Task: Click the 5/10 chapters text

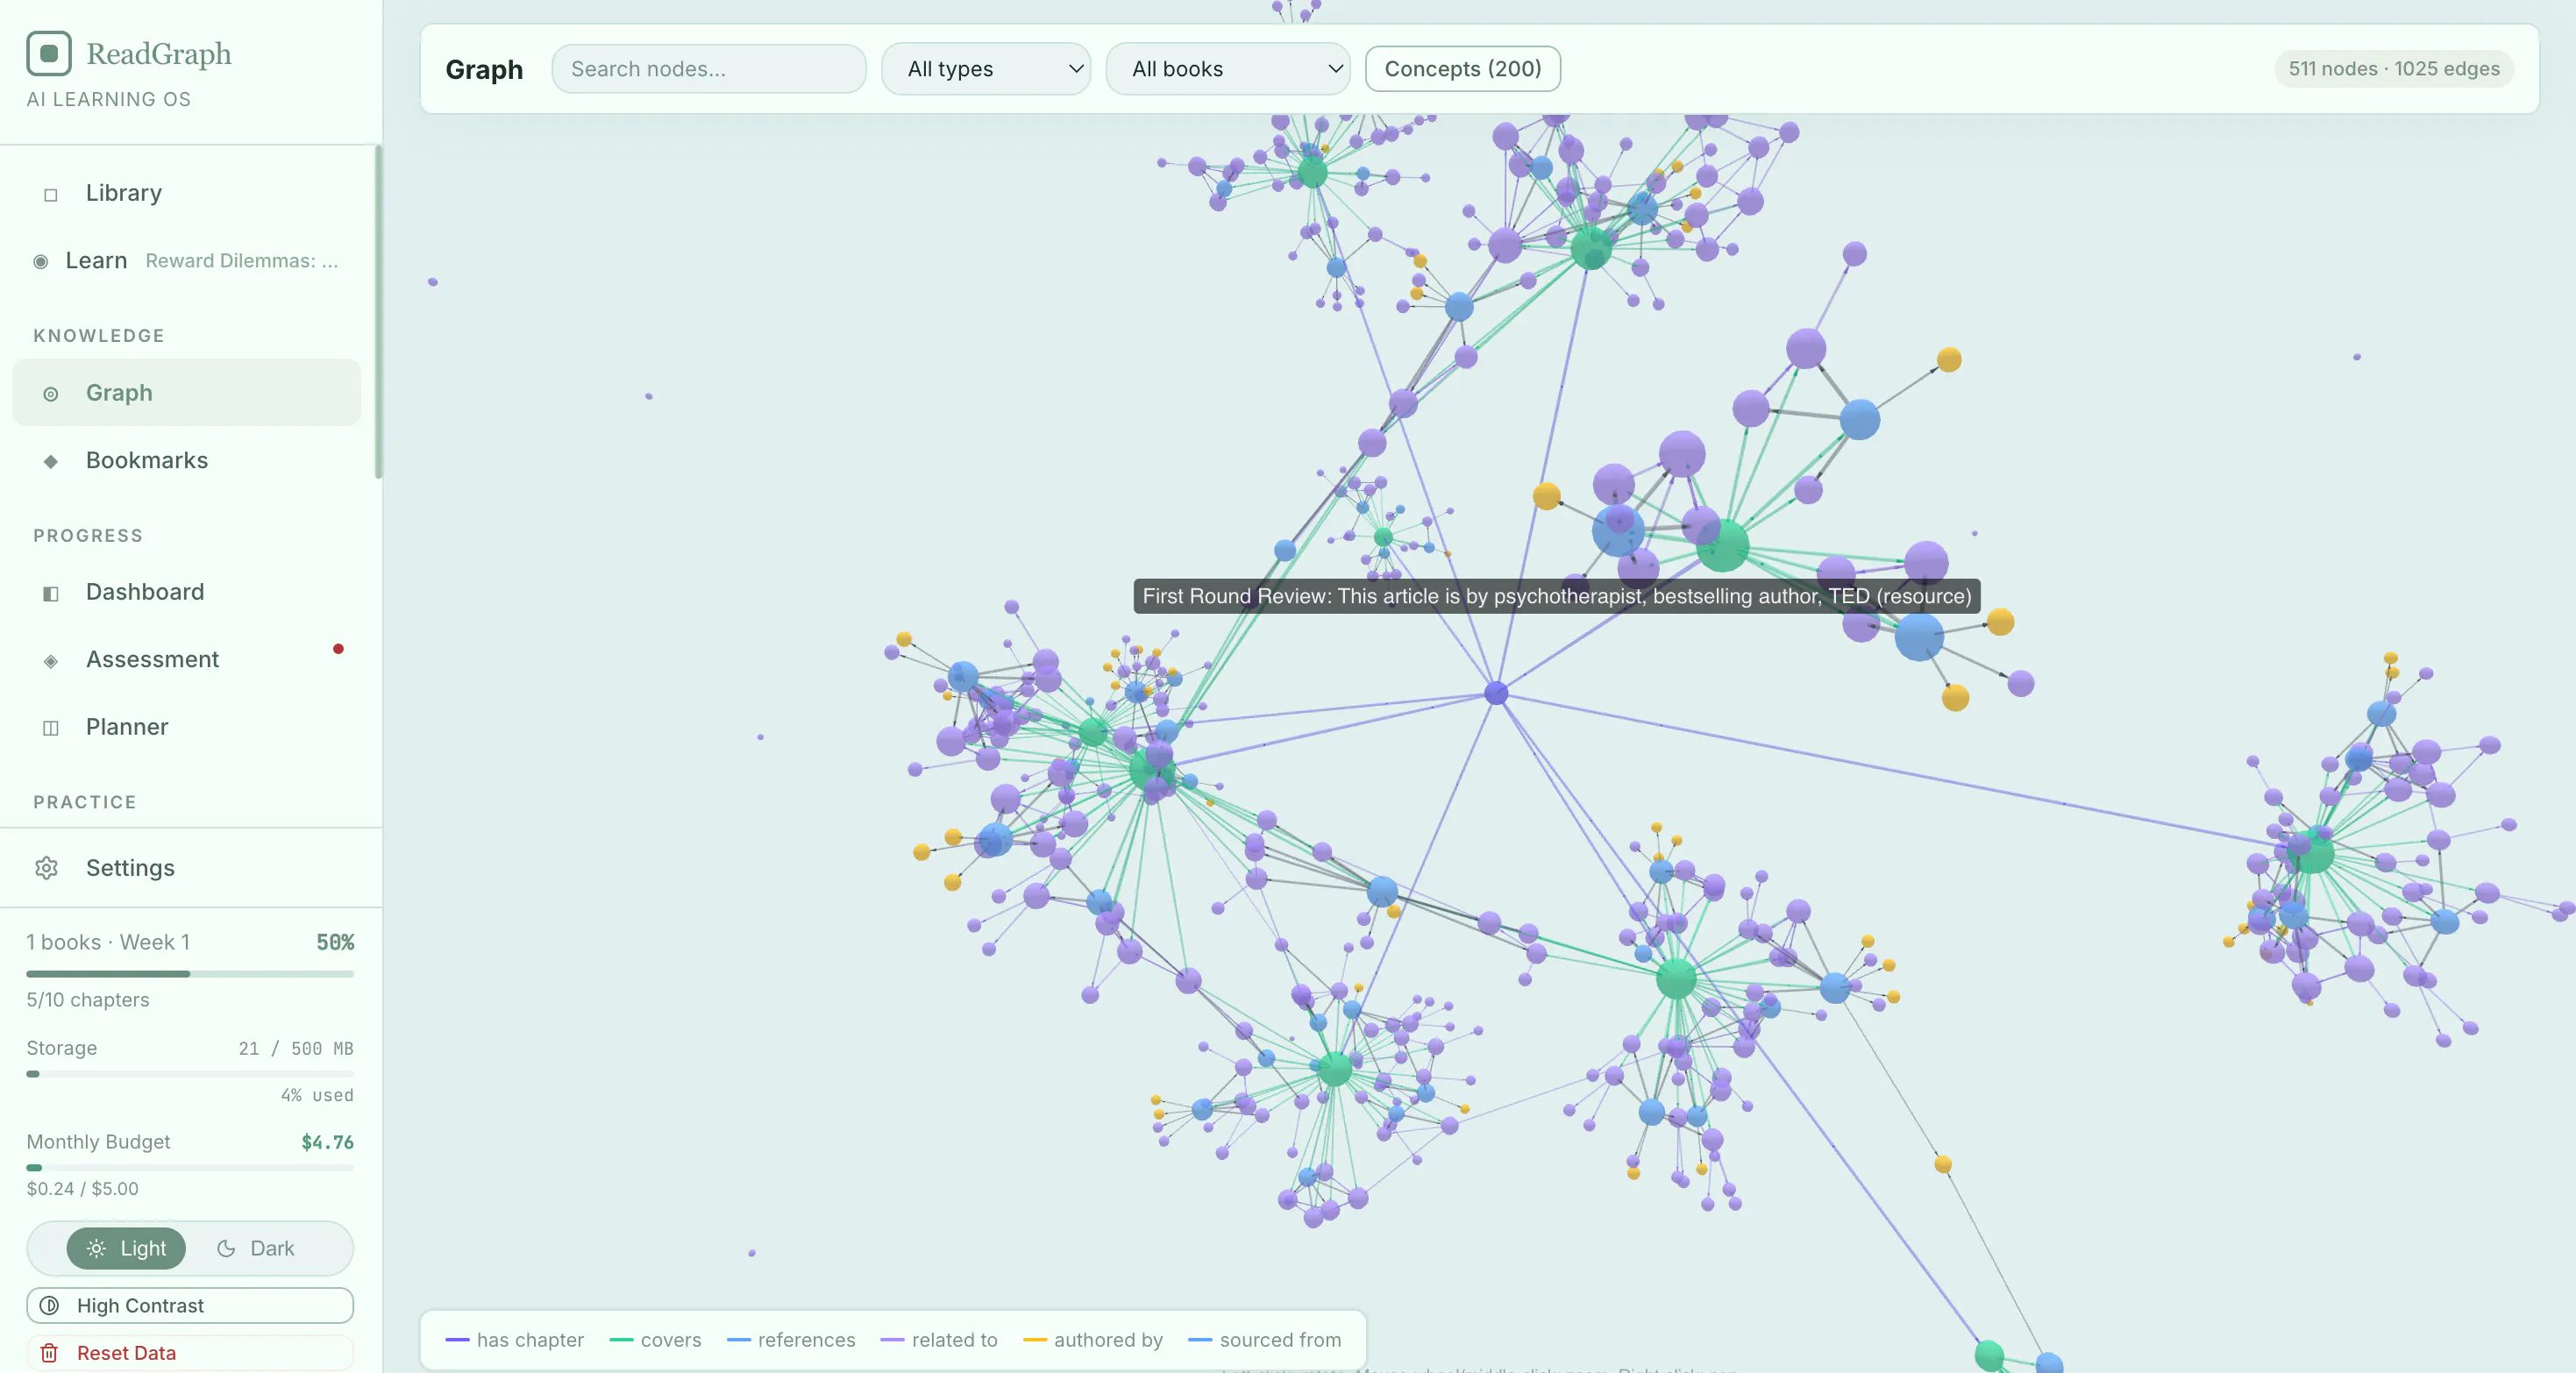Action: tap(88, 1000)
